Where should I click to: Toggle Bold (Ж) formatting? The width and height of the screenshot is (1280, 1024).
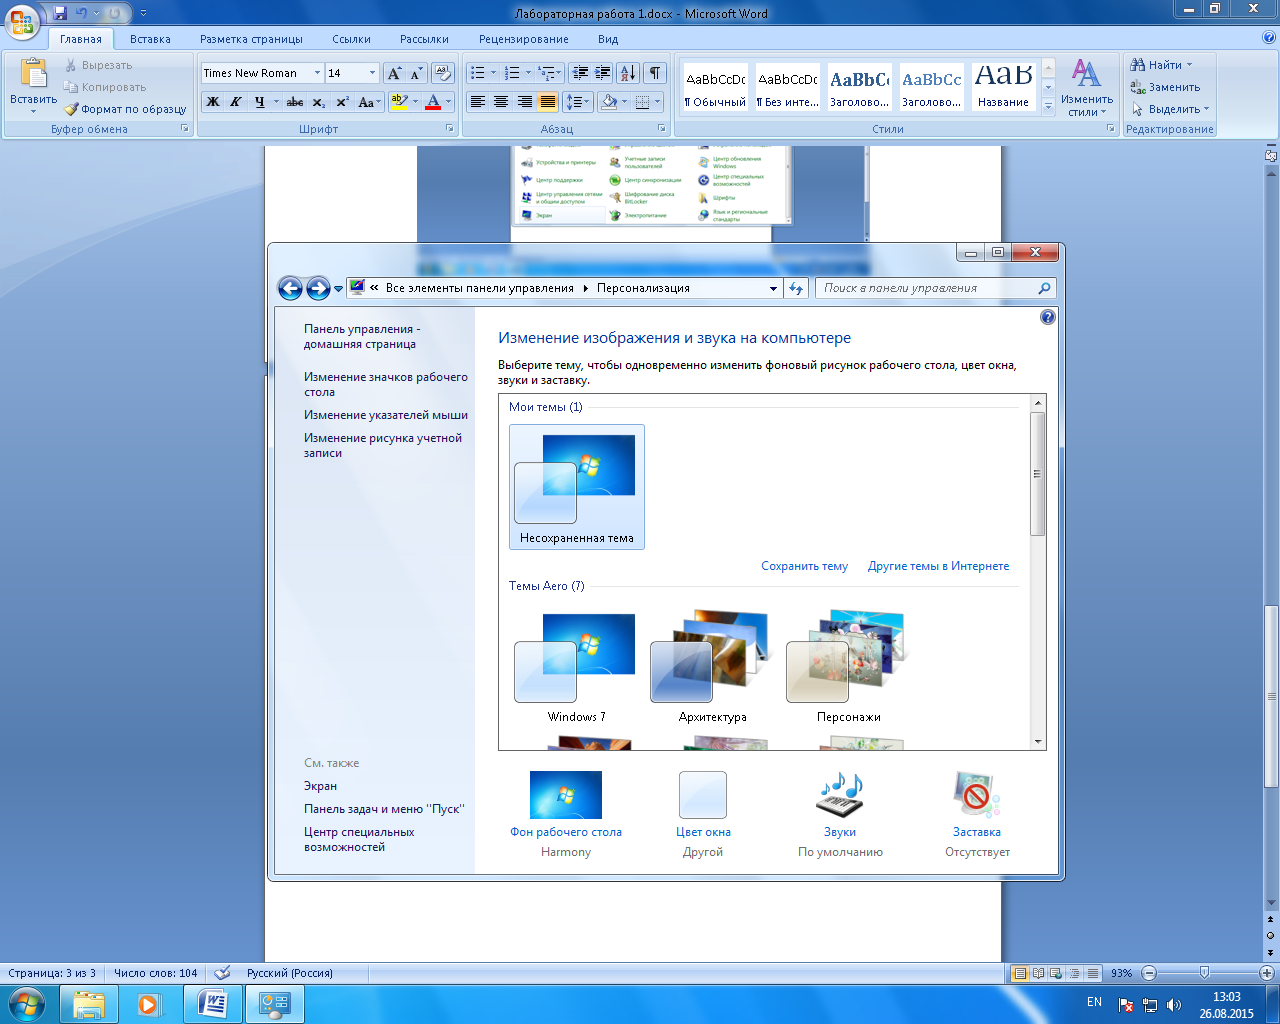(212, 102)
